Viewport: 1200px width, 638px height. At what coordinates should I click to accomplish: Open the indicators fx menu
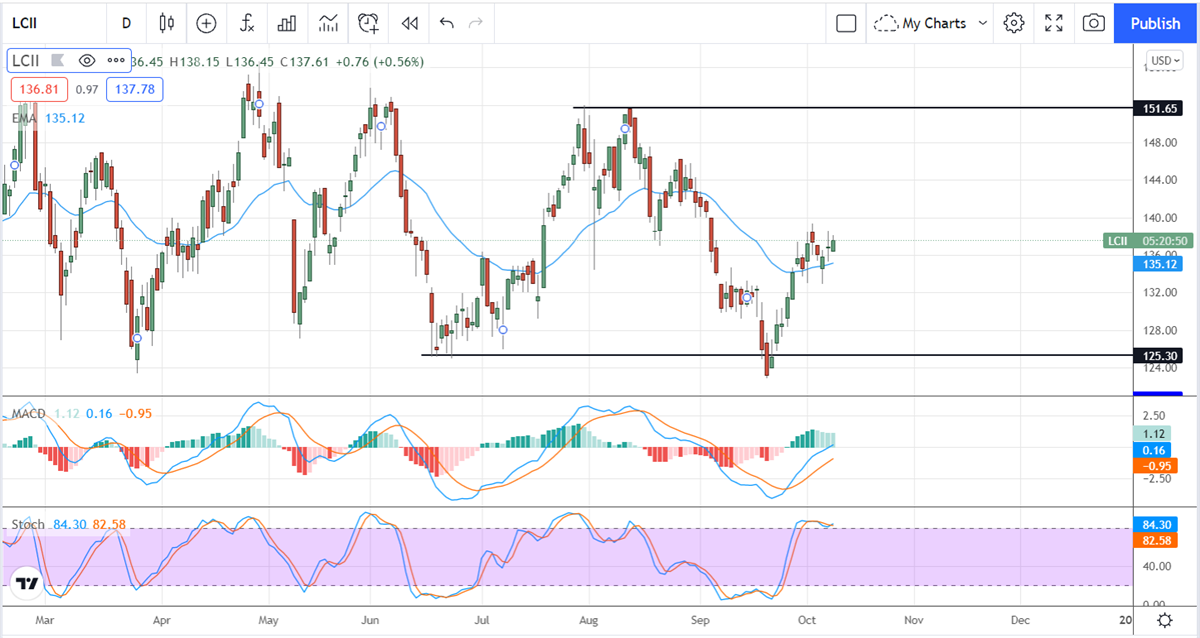[x=246, y=22]
